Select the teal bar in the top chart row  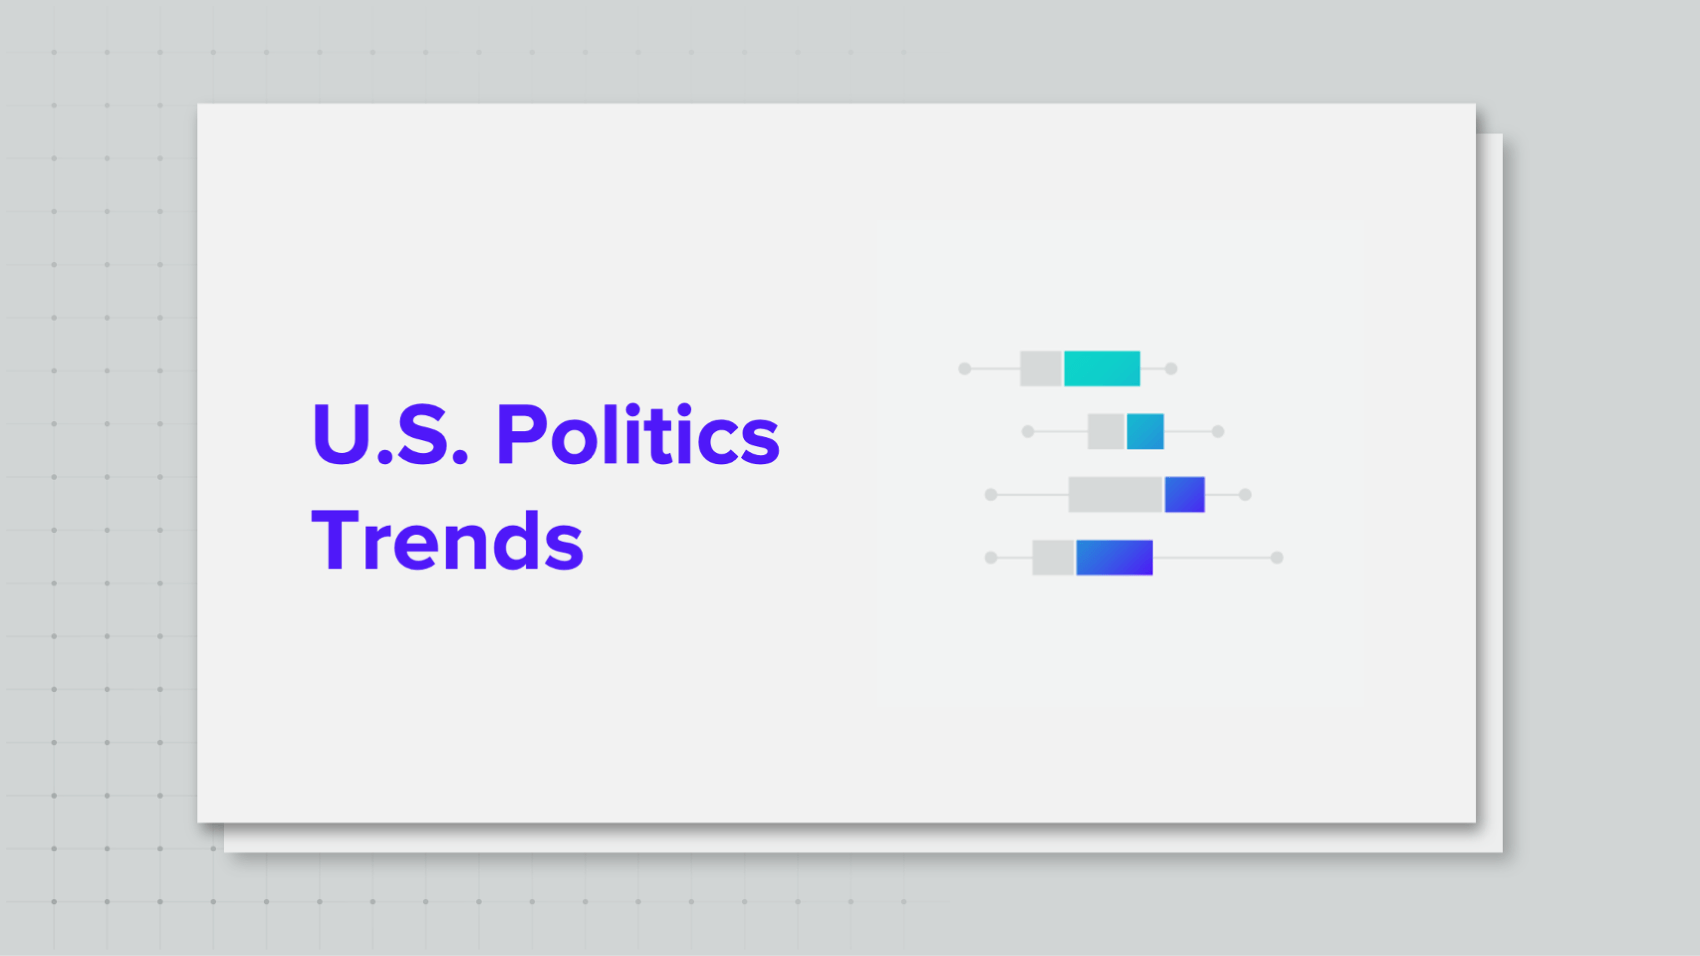click(1101, 368)
